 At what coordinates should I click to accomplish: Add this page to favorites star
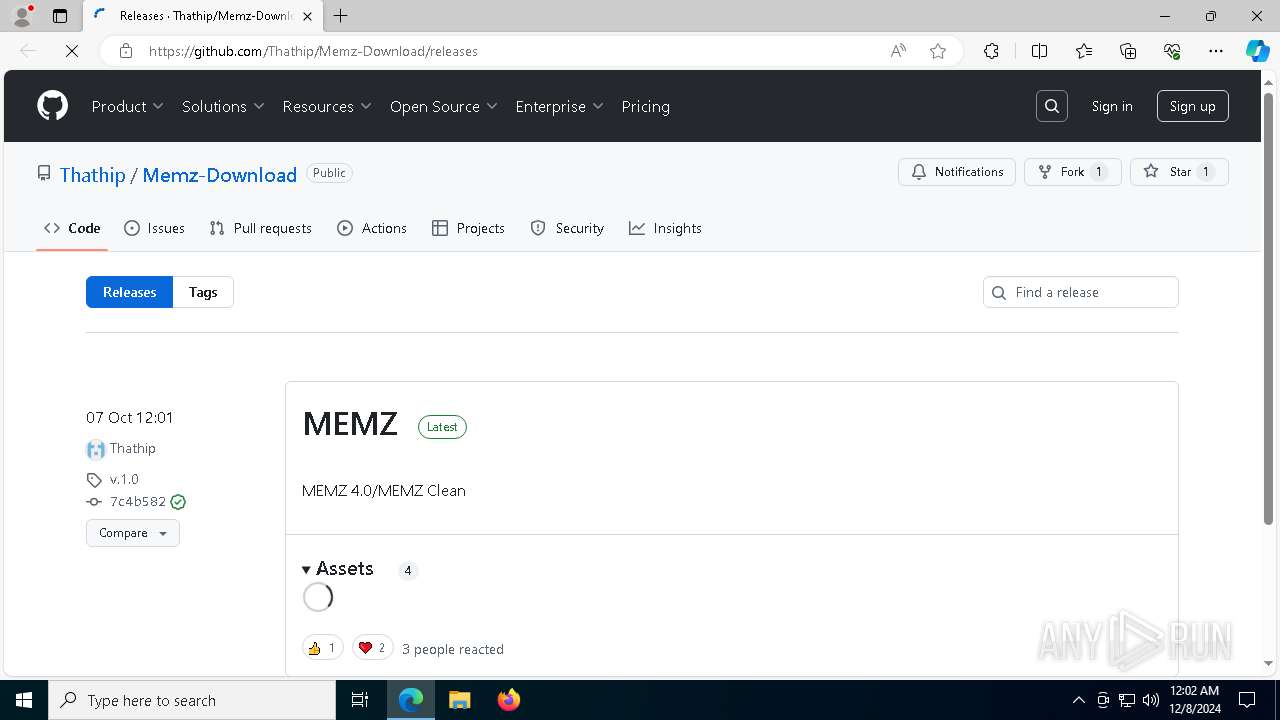click(x=938, y=51)
